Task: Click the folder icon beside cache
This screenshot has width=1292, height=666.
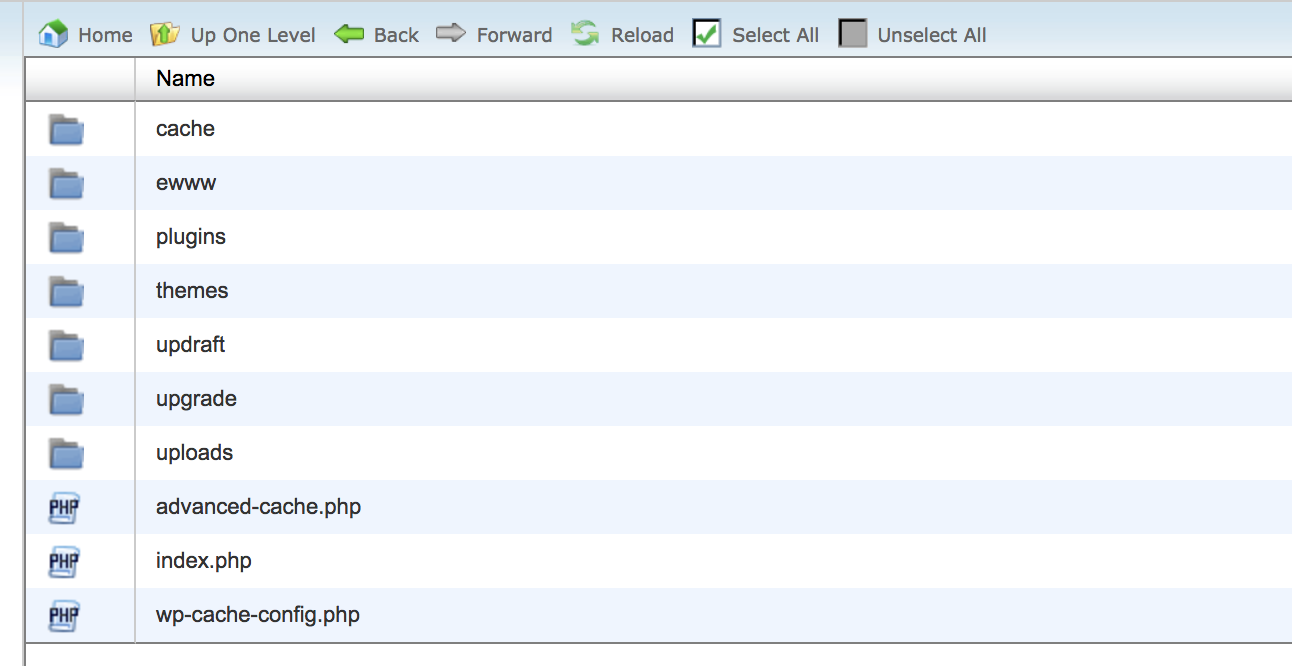Action: tap(66, 130)
